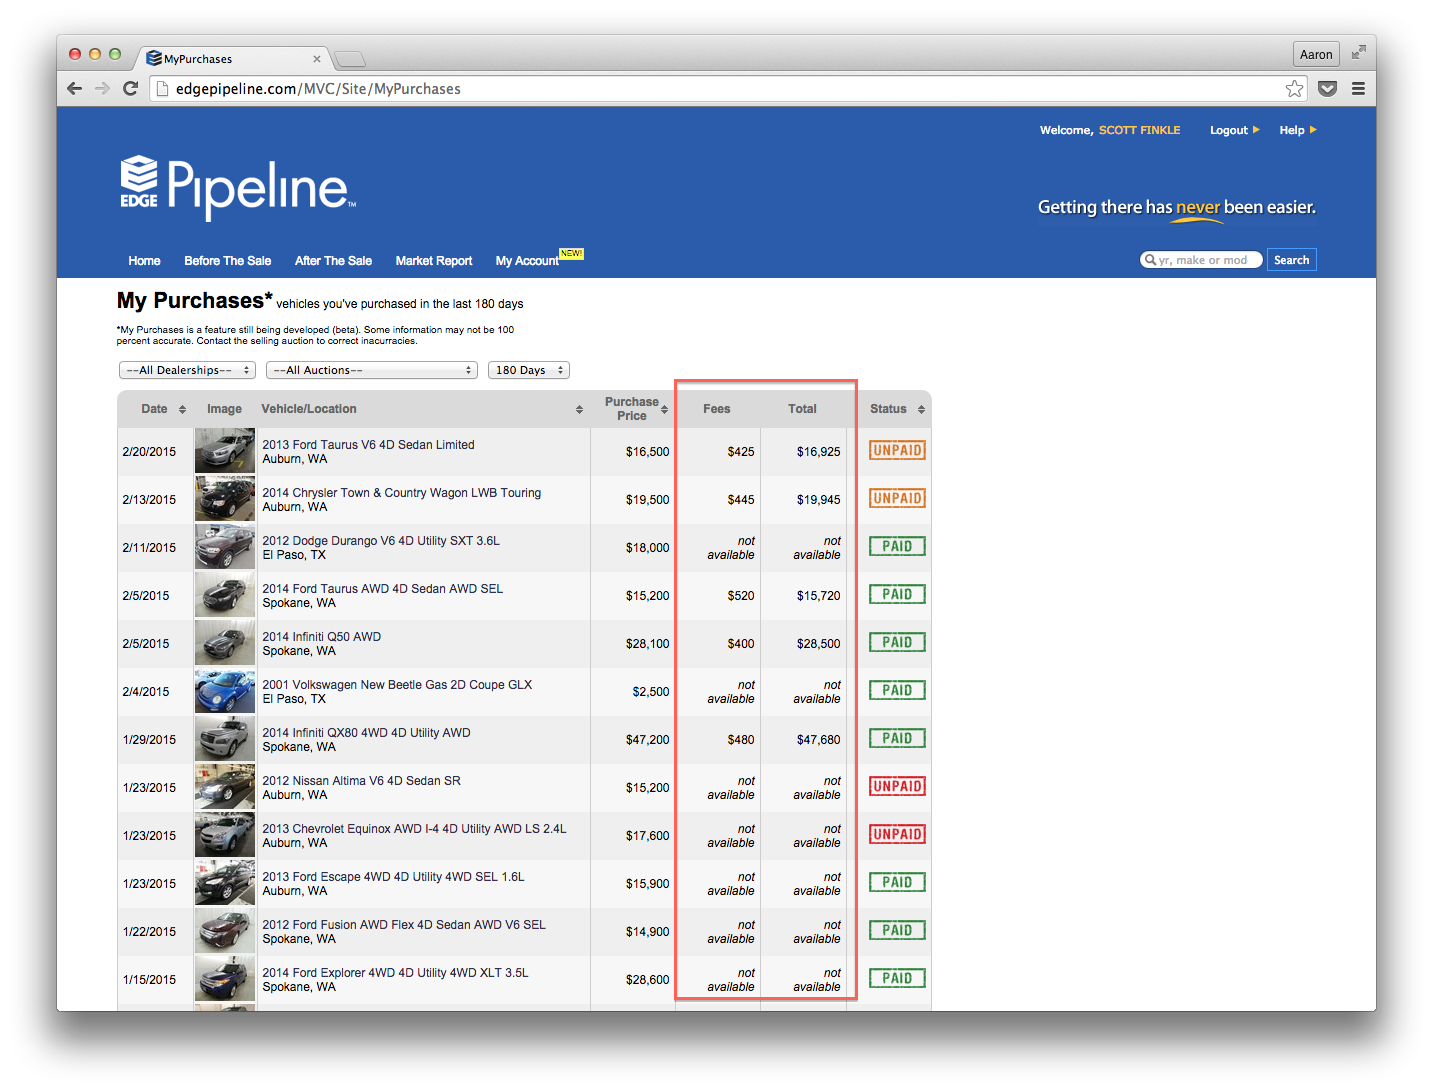The width and height of the screenshot is (1433, 1090).
Task: Click PAID stamp for Ford Explorer
Action: pos(897,978)
